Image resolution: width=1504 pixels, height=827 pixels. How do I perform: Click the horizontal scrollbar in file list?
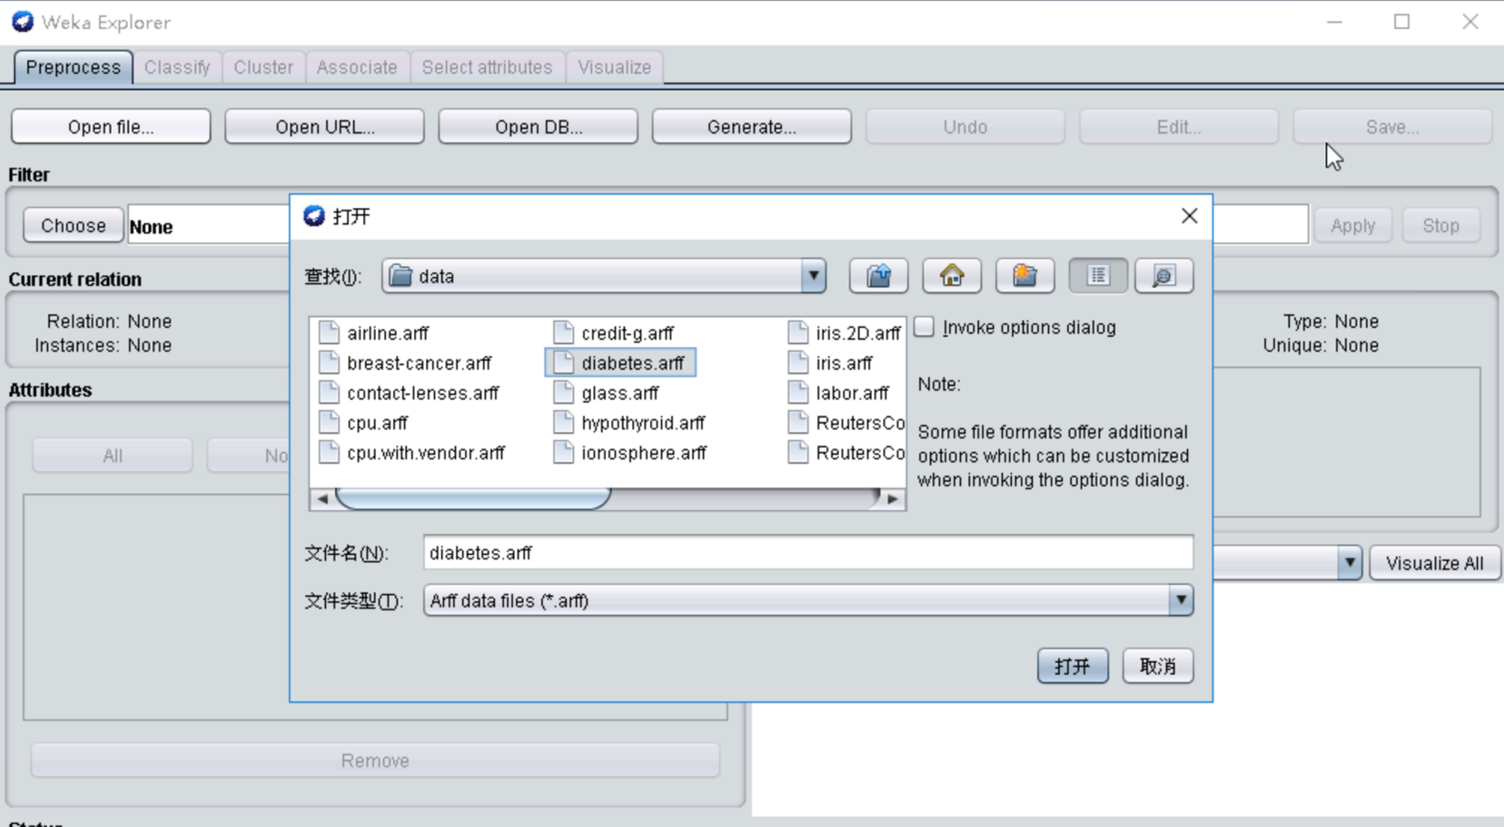[473, 498]
